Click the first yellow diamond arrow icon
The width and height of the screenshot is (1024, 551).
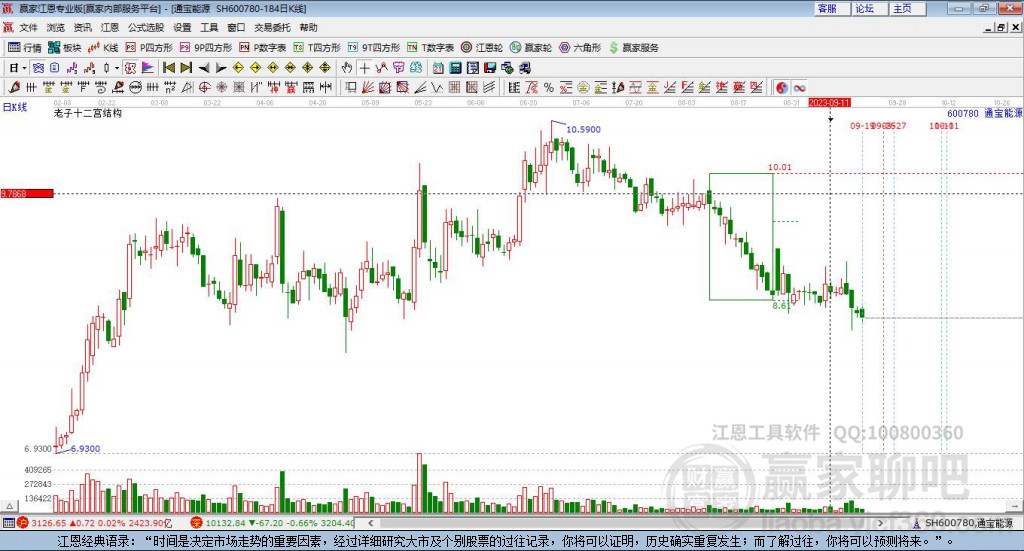[x=238, y=68]
